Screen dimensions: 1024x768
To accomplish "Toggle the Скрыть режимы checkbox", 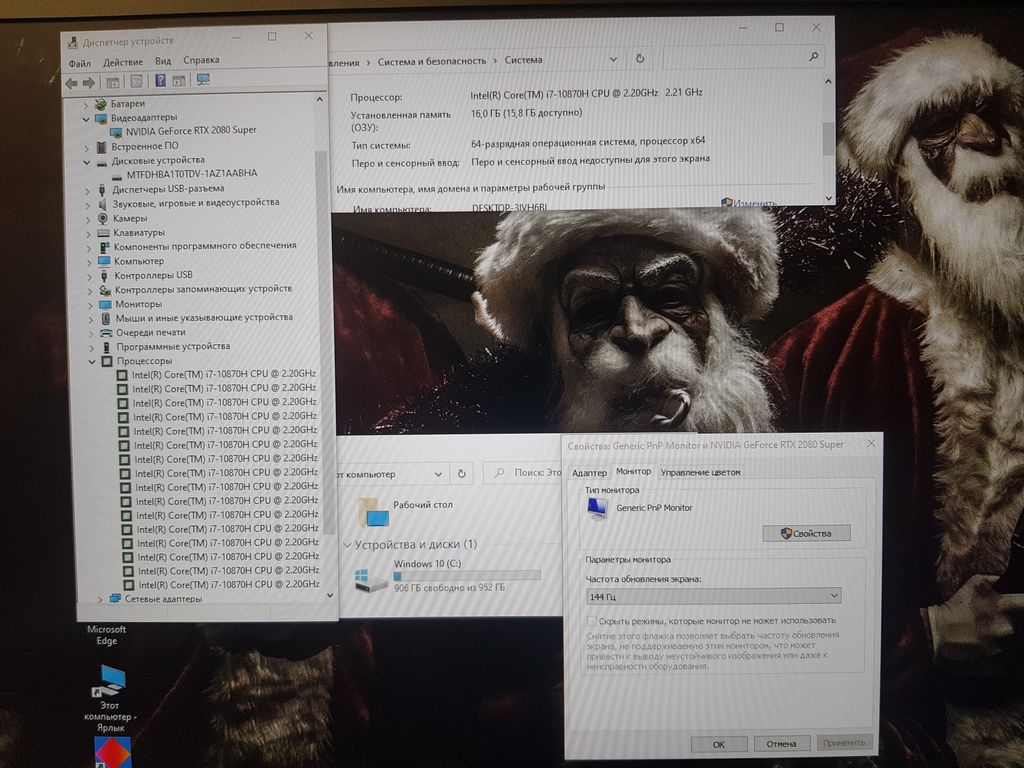I will click(x=592, y=621).
